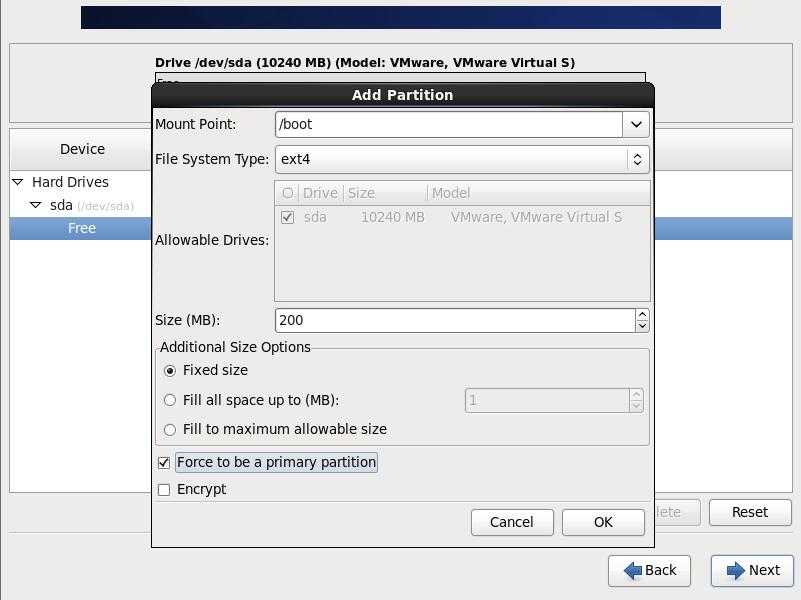This screenshot has height=600, width=801.
Task: Select Fill to maximum allowable size
Action: tap(170, 430)
